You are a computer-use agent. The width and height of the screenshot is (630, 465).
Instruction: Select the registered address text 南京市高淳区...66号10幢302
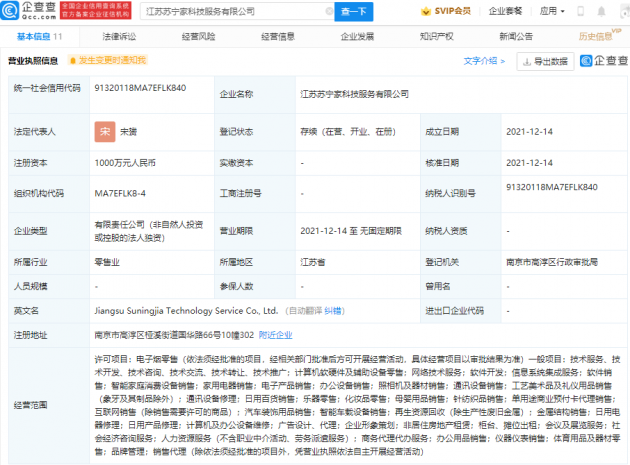coord(174,335)
